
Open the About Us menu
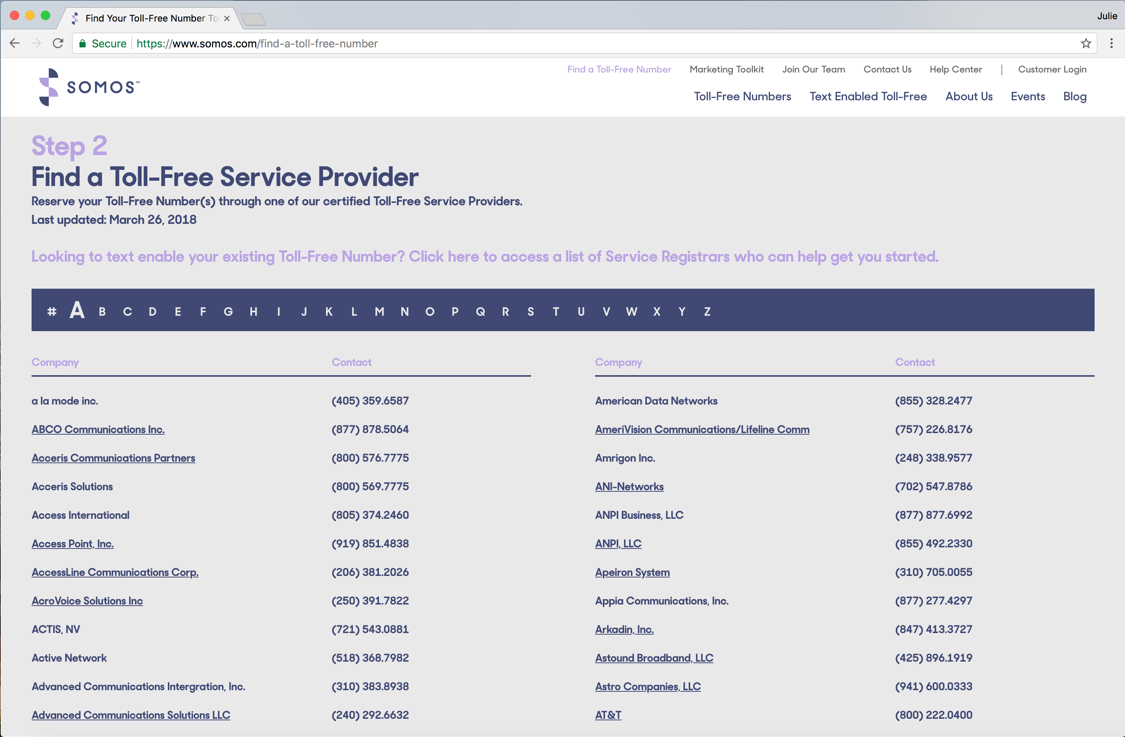tap(968, 97)
